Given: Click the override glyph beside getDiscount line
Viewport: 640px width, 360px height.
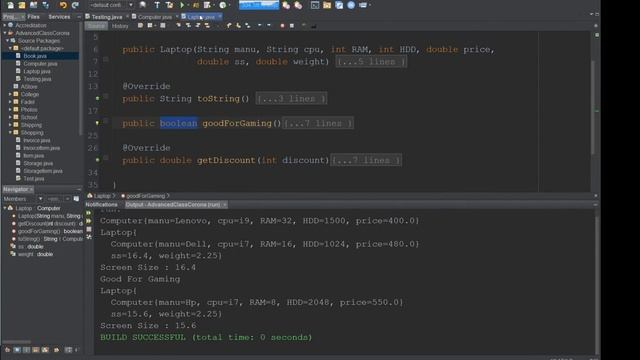Looking at the screenshot, I should (97, 160).
